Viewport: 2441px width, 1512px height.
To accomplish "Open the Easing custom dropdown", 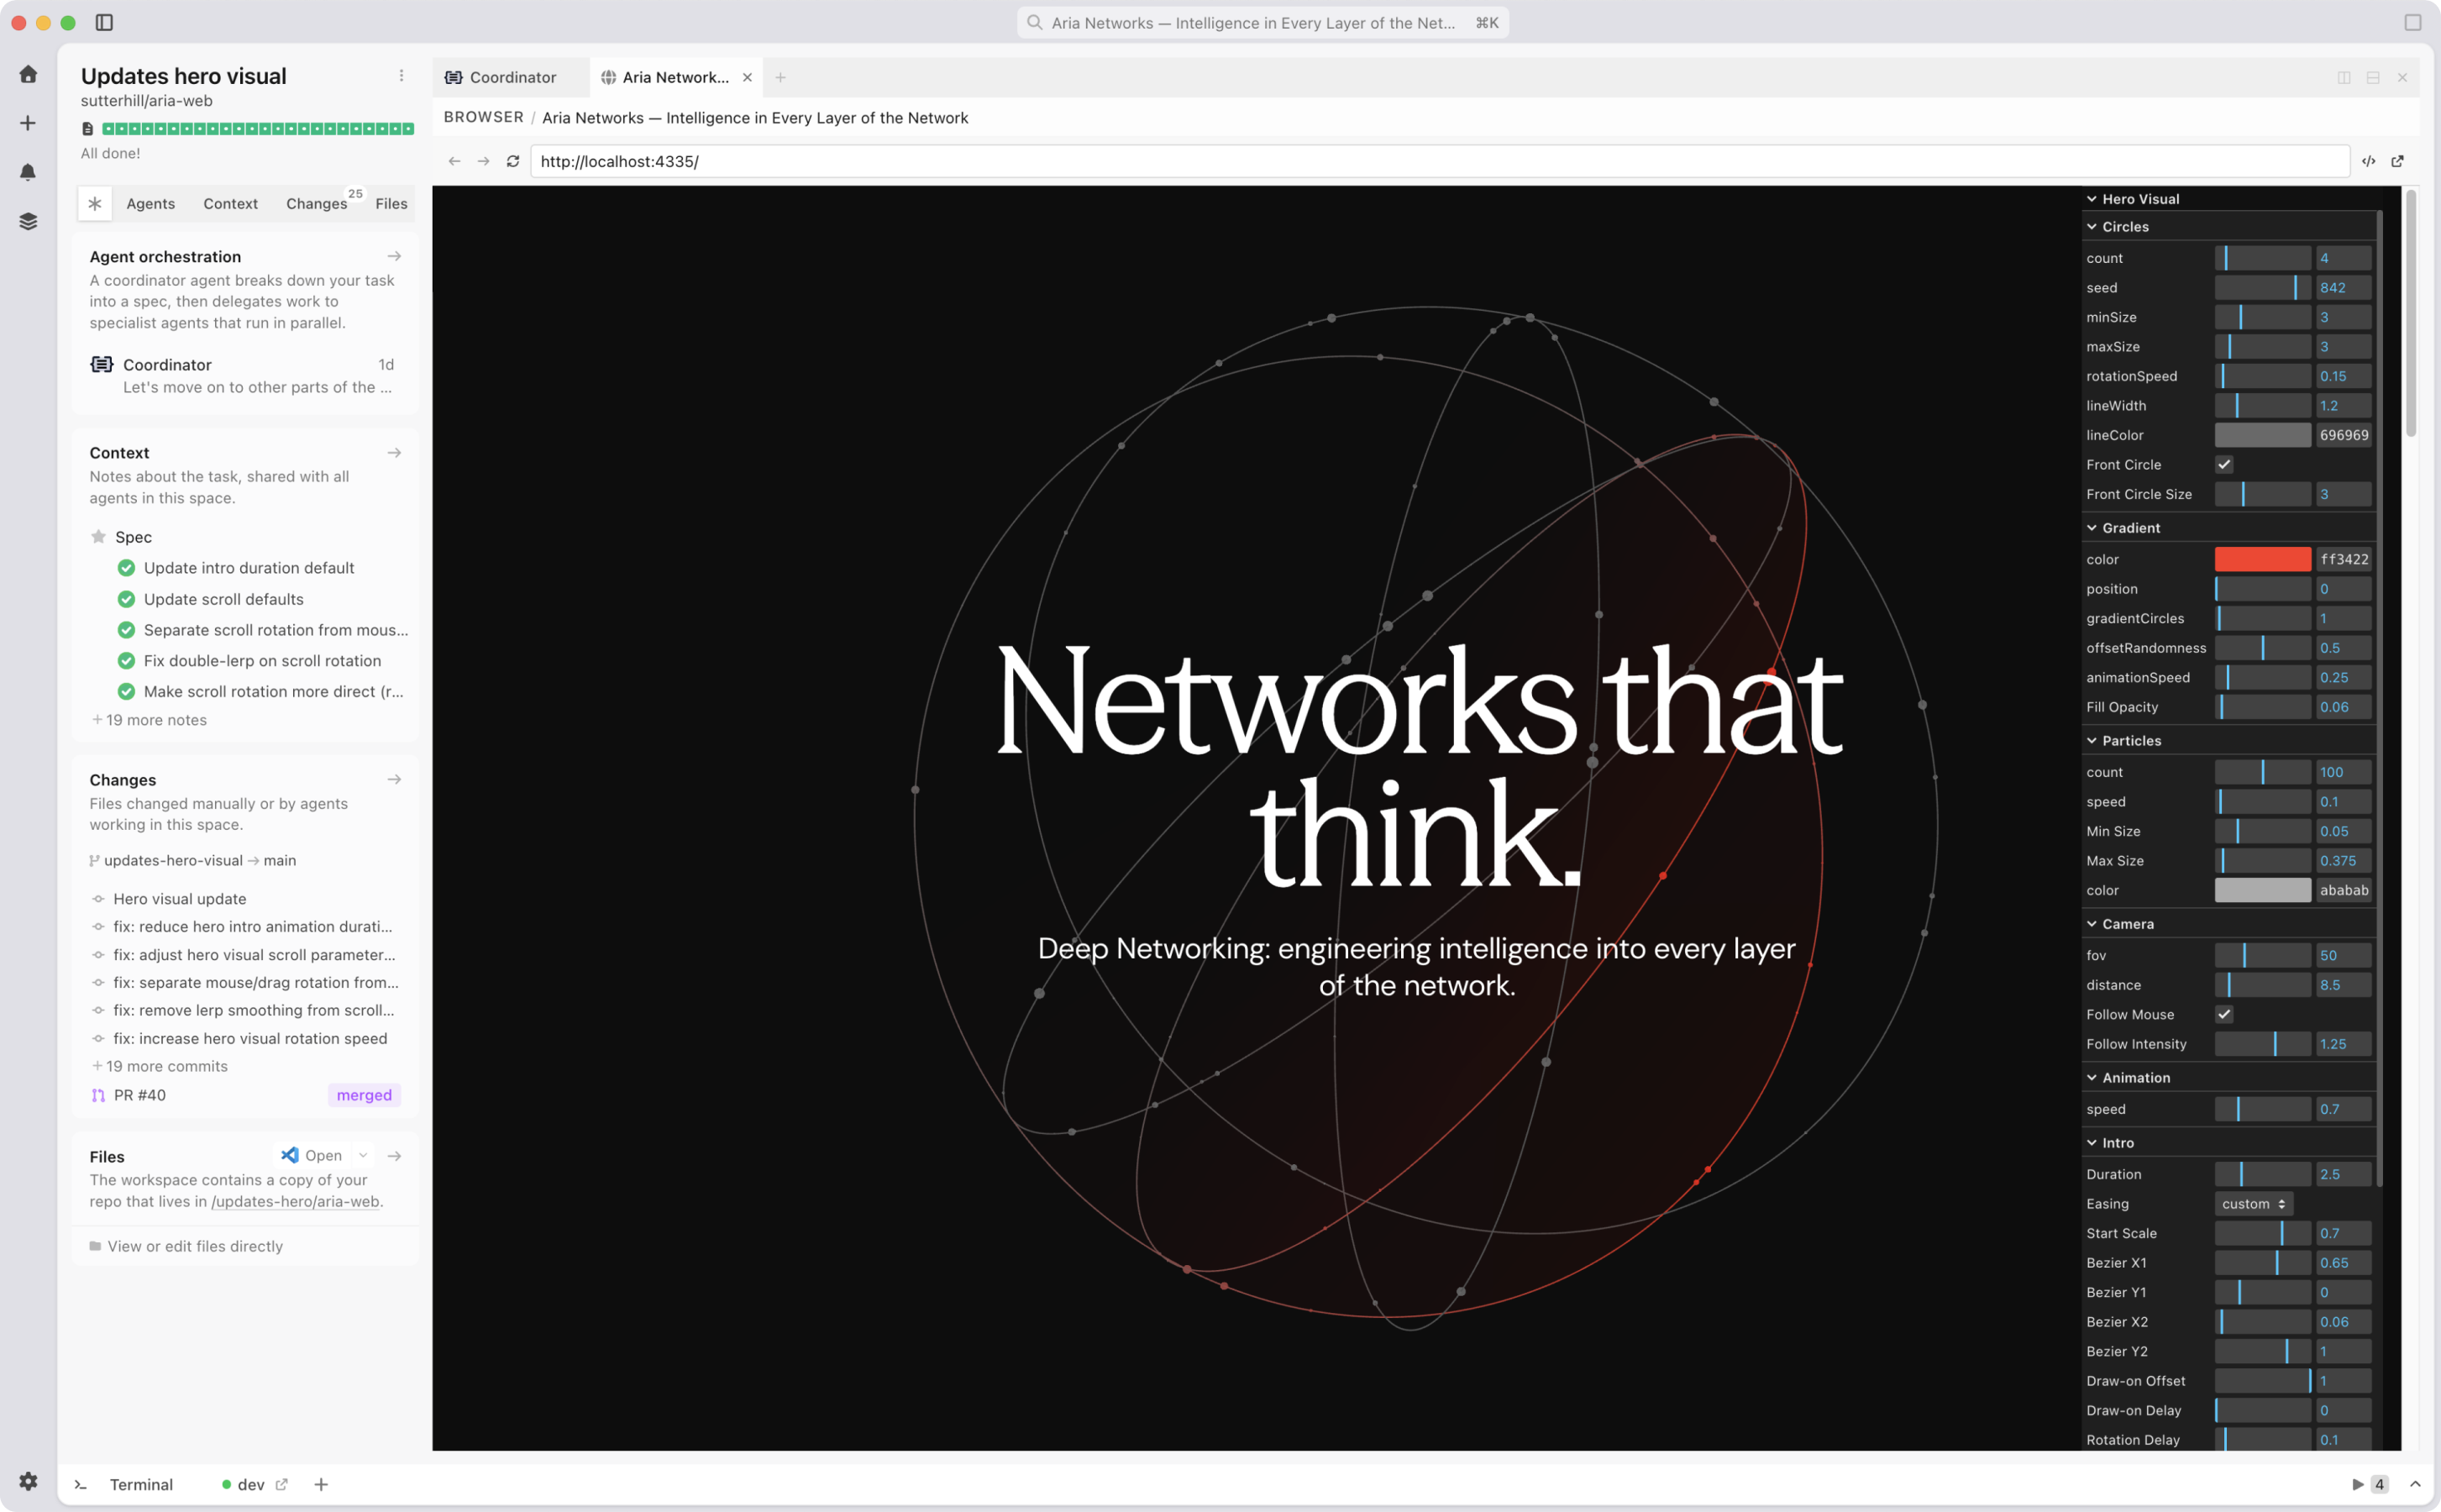I will click(x=2253, y=1203).
